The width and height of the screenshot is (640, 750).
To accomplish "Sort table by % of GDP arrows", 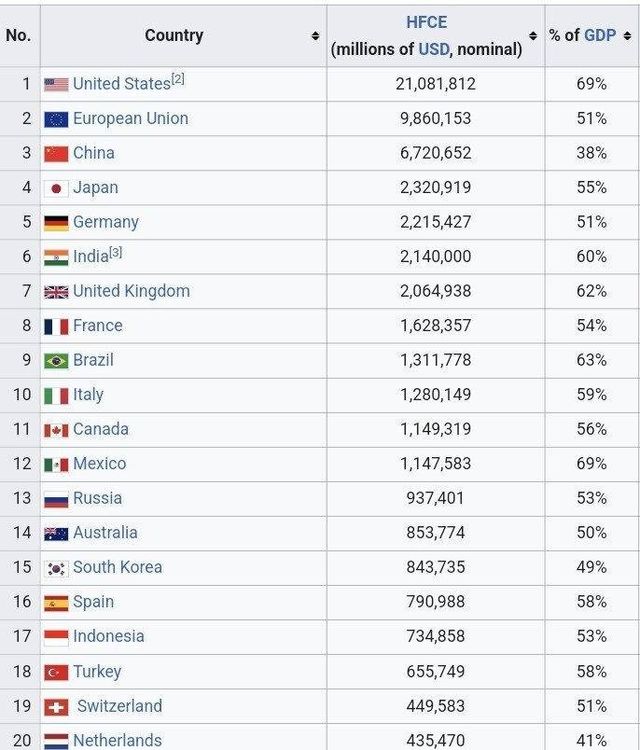I will 627,36.
